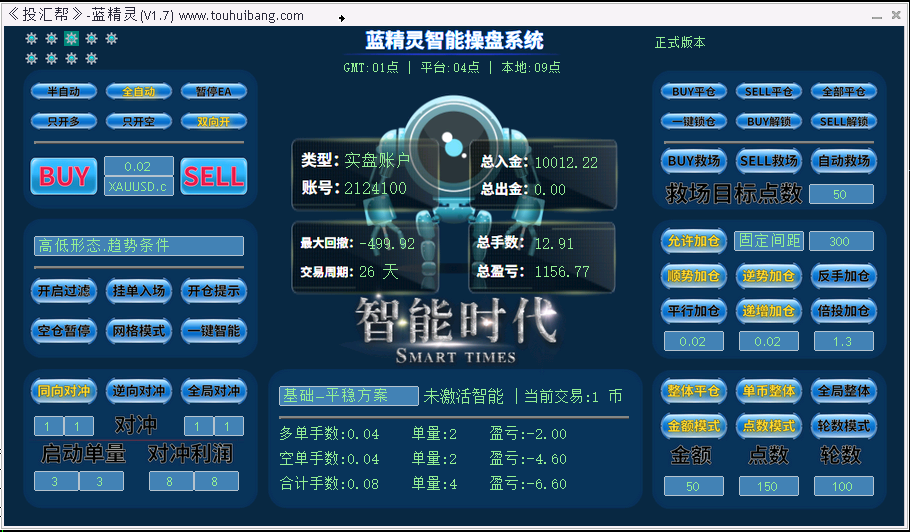
Task: Select 双向开 direction option
Action: point(214,122)
